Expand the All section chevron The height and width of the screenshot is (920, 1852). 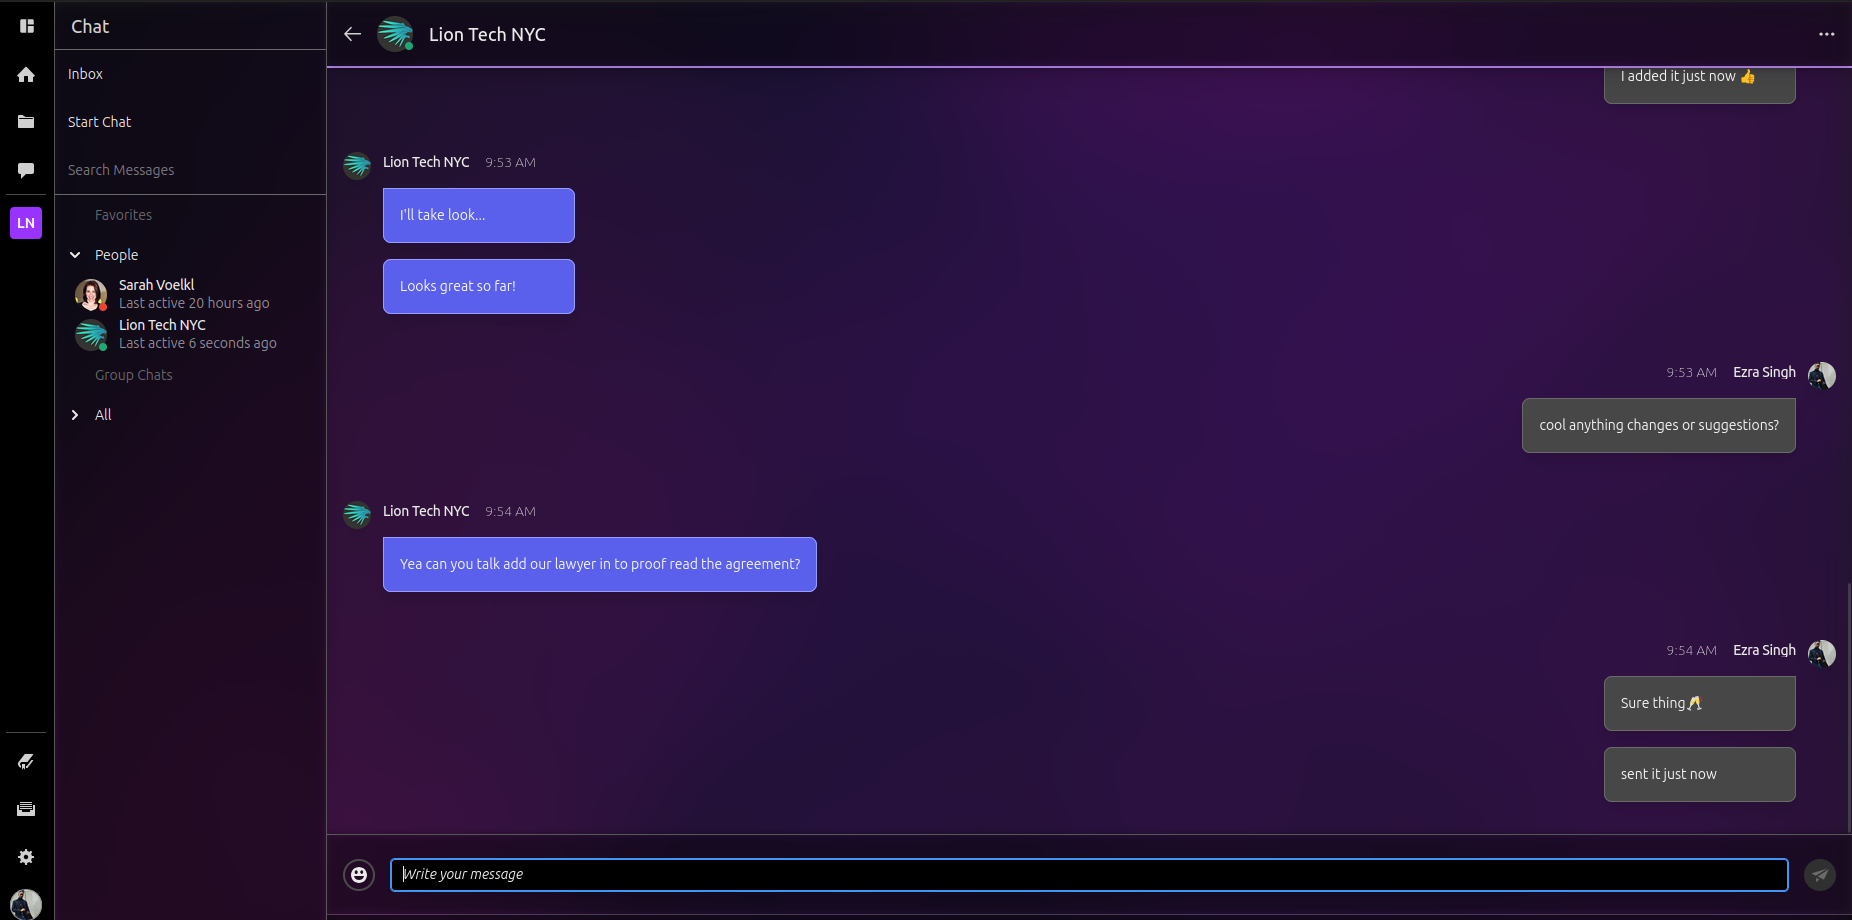pyautogui.click(x=75, y=415)
